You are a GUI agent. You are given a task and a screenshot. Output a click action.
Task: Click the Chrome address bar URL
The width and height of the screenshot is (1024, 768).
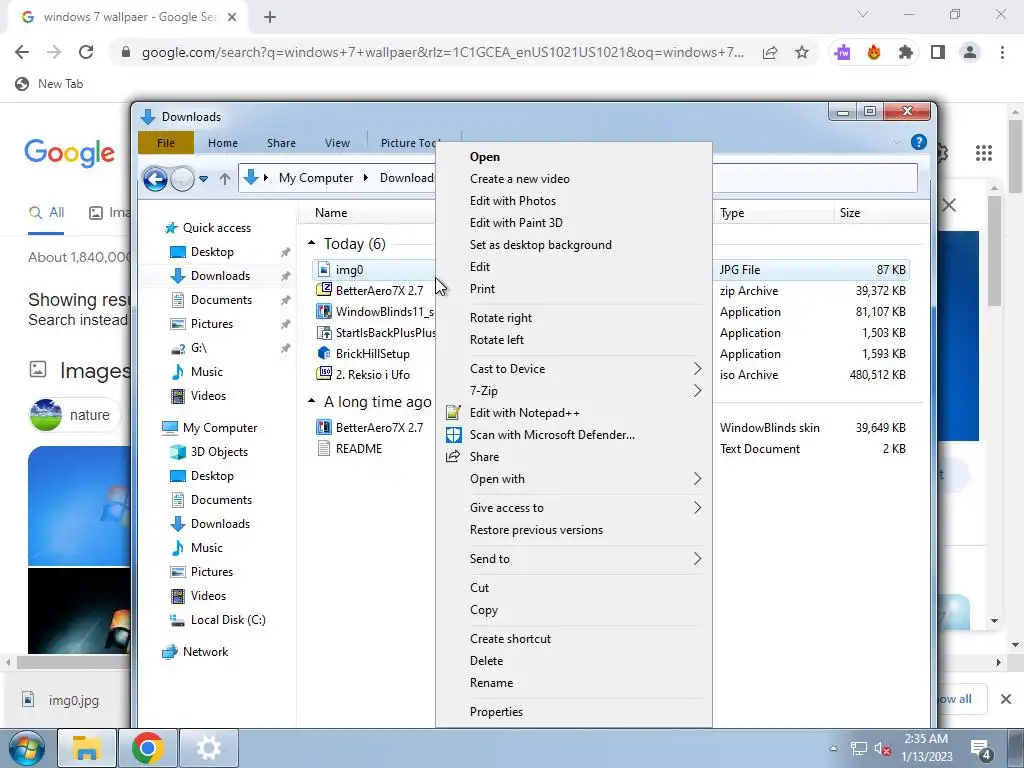pyautogui.click(x=442, y=52)
